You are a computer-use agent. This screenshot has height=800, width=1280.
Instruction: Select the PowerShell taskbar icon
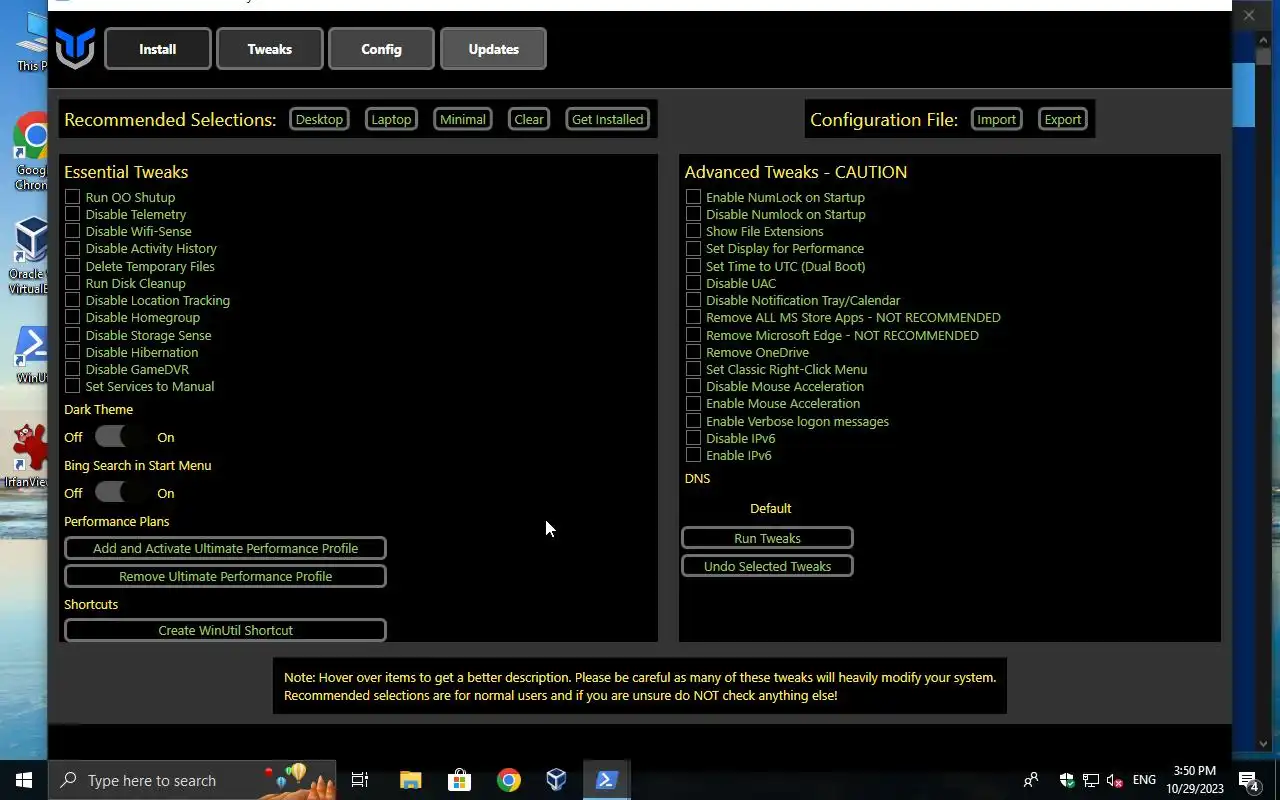coord(605,780)
